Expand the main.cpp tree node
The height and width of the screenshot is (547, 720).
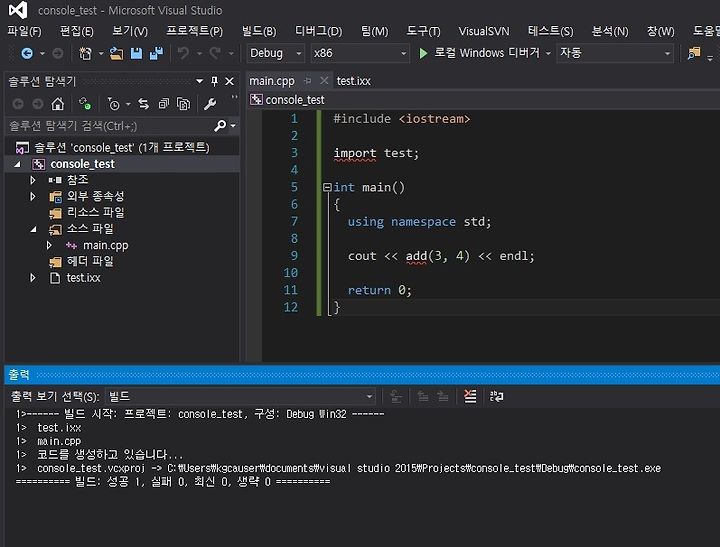point(49,245)
